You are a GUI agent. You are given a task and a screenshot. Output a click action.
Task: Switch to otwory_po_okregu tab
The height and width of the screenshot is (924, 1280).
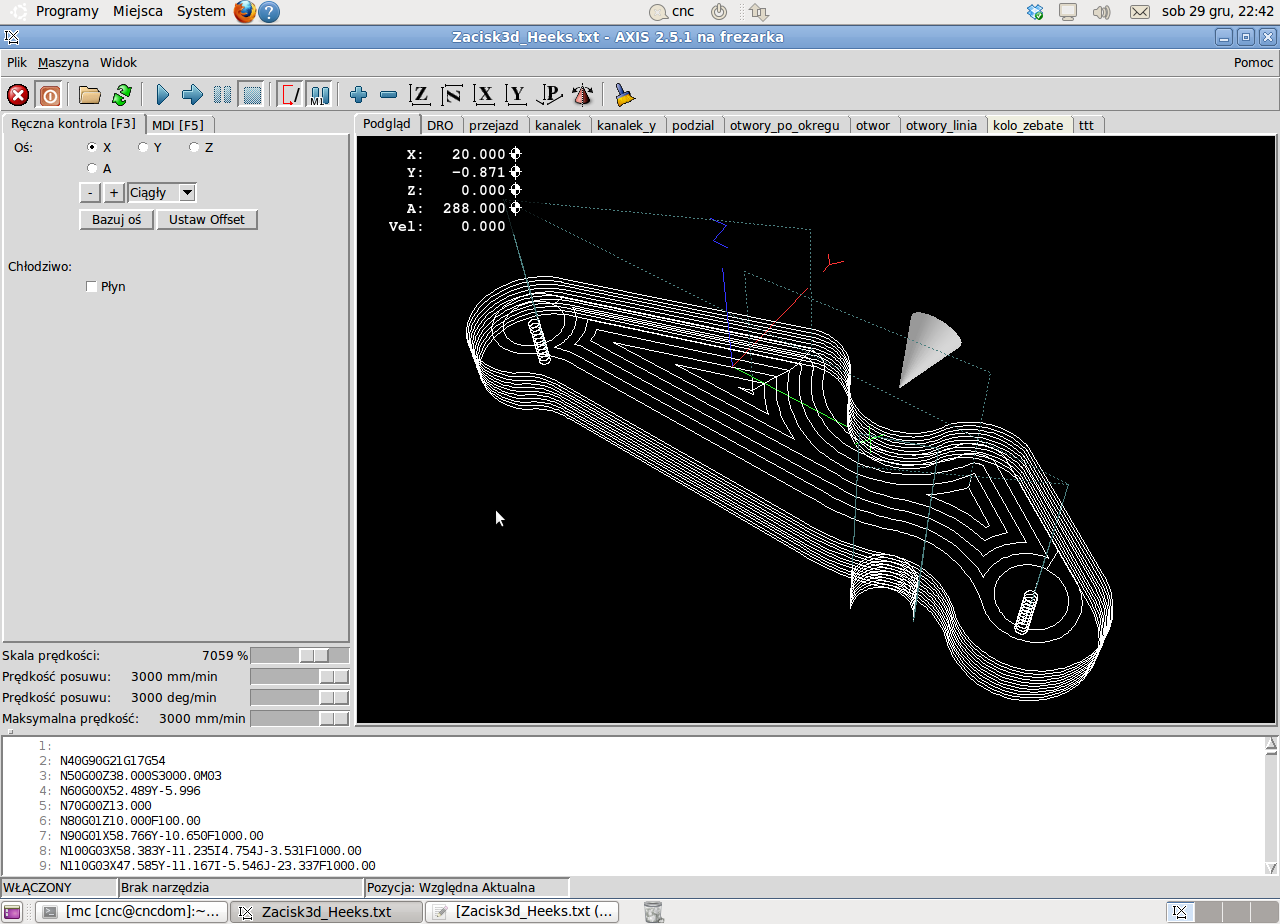[785, 125]
